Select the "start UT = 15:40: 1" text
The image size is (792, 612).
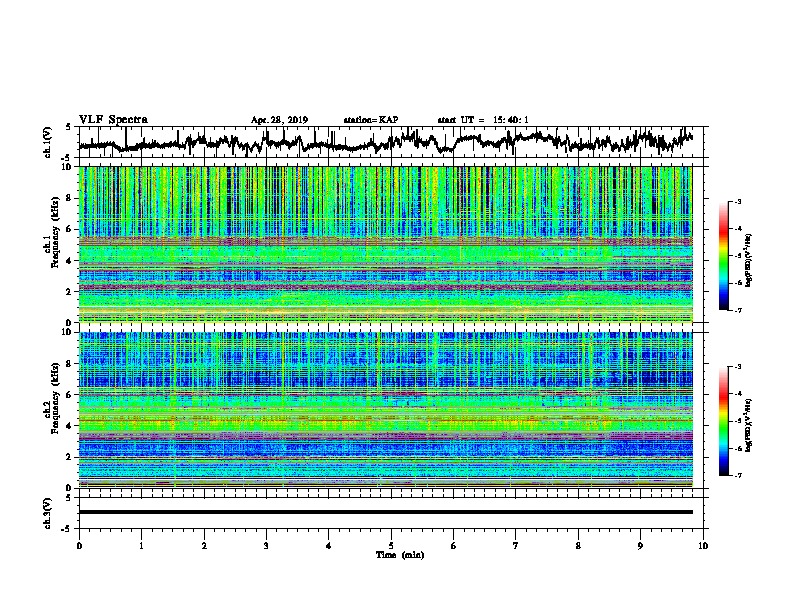(x=483, y=120)
